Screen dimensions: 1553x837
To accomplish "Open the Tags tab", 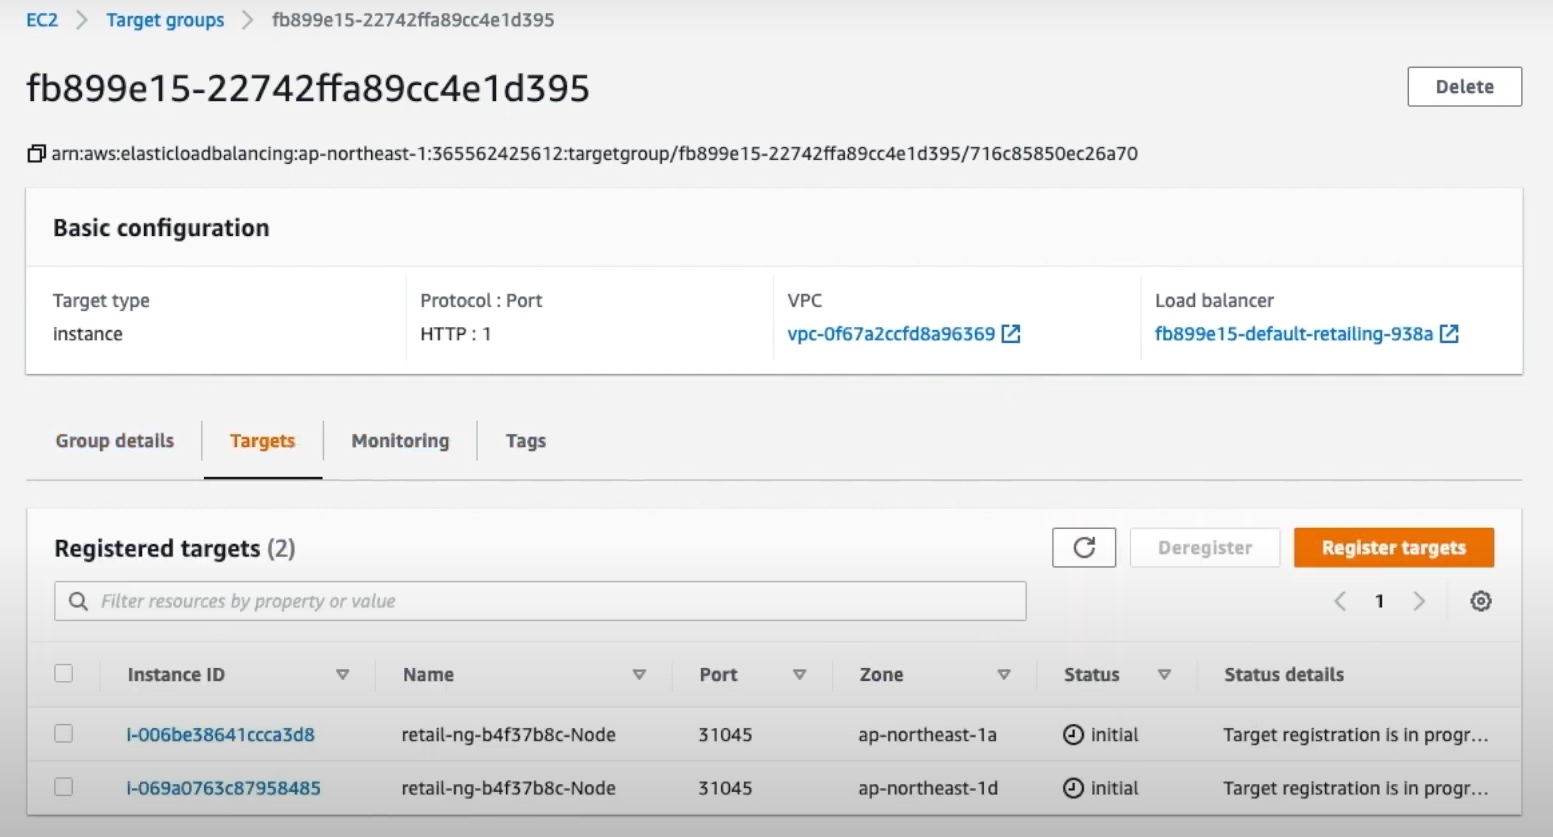I will [526, 441].
